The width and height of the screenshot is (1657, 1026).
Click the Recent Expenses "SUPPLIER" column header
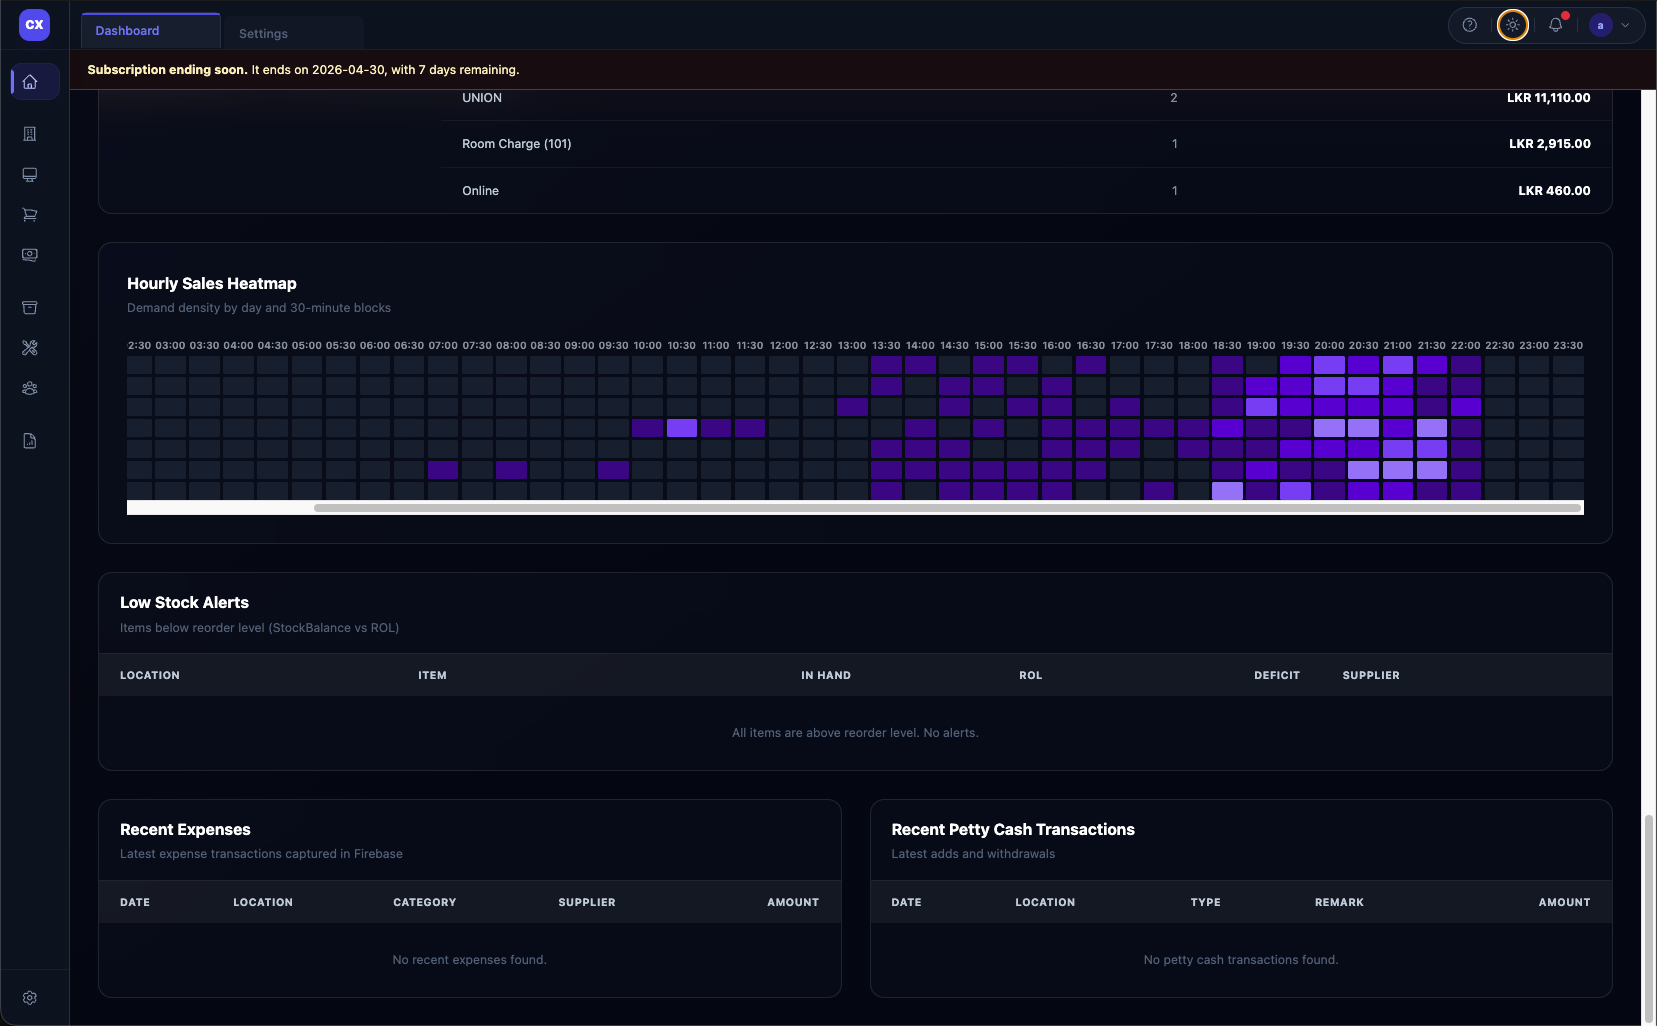point(587,903)
